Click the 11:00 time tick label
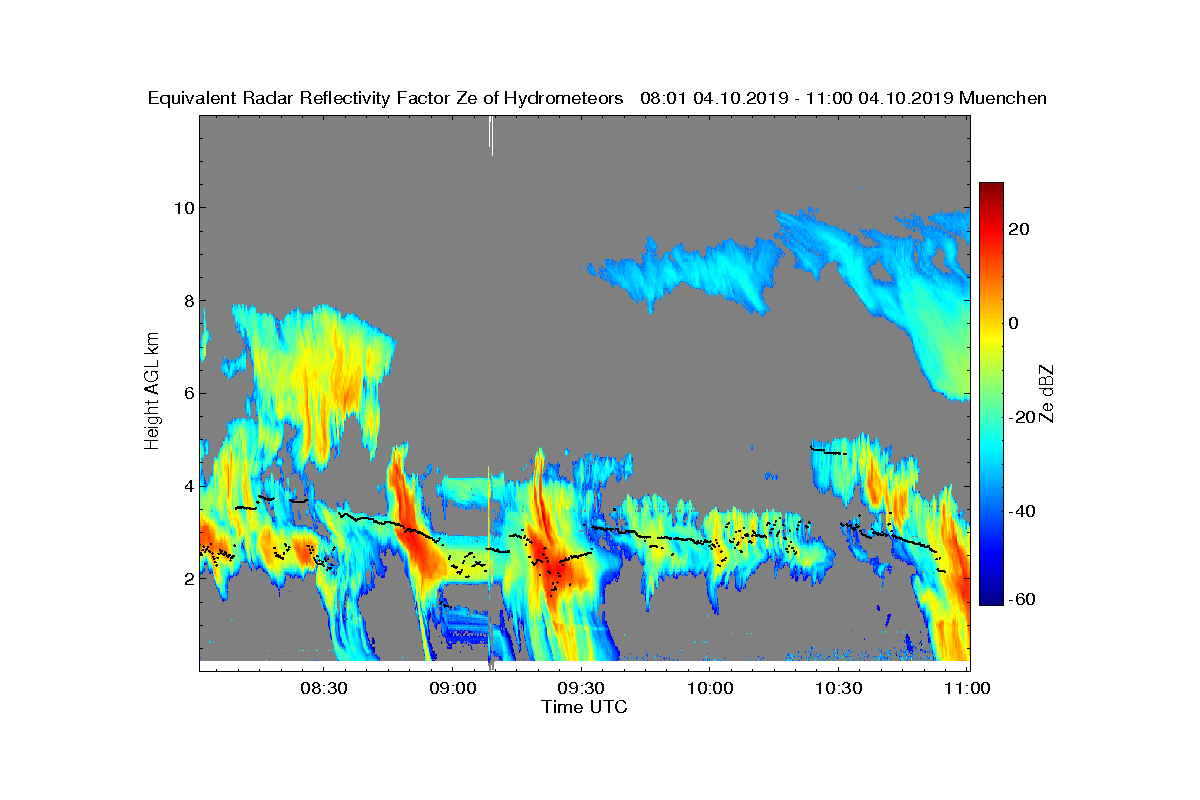Screen dimensions: 1200x800 tap(967, 689)
